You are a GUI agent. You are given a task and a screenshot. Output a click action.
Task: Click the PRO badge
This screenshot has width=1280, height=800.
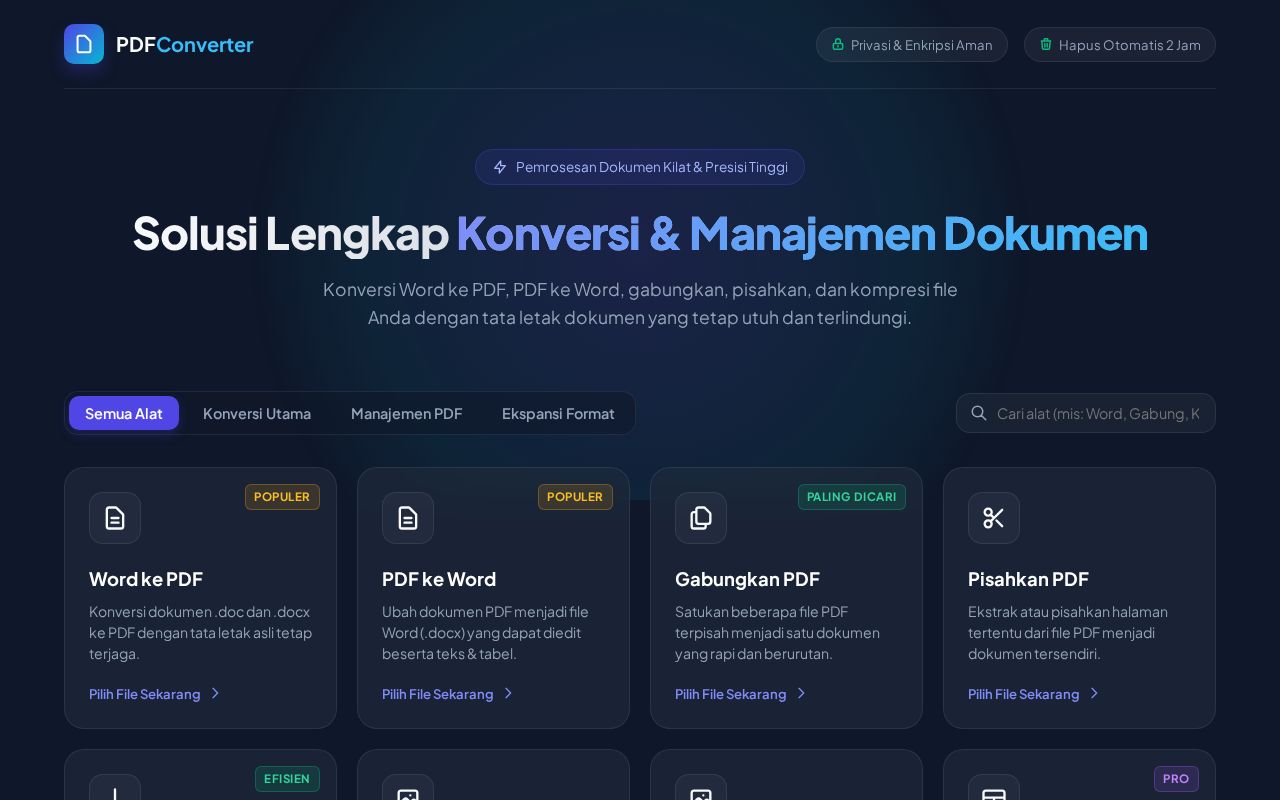tap(1176, 779)
